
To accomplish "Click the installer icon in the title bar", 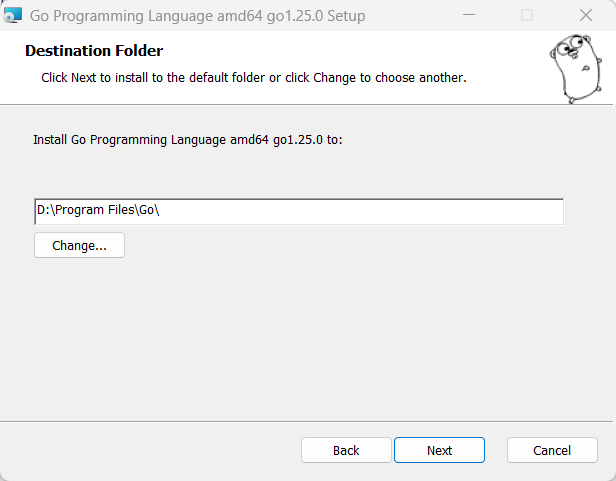I will [13, 16].
